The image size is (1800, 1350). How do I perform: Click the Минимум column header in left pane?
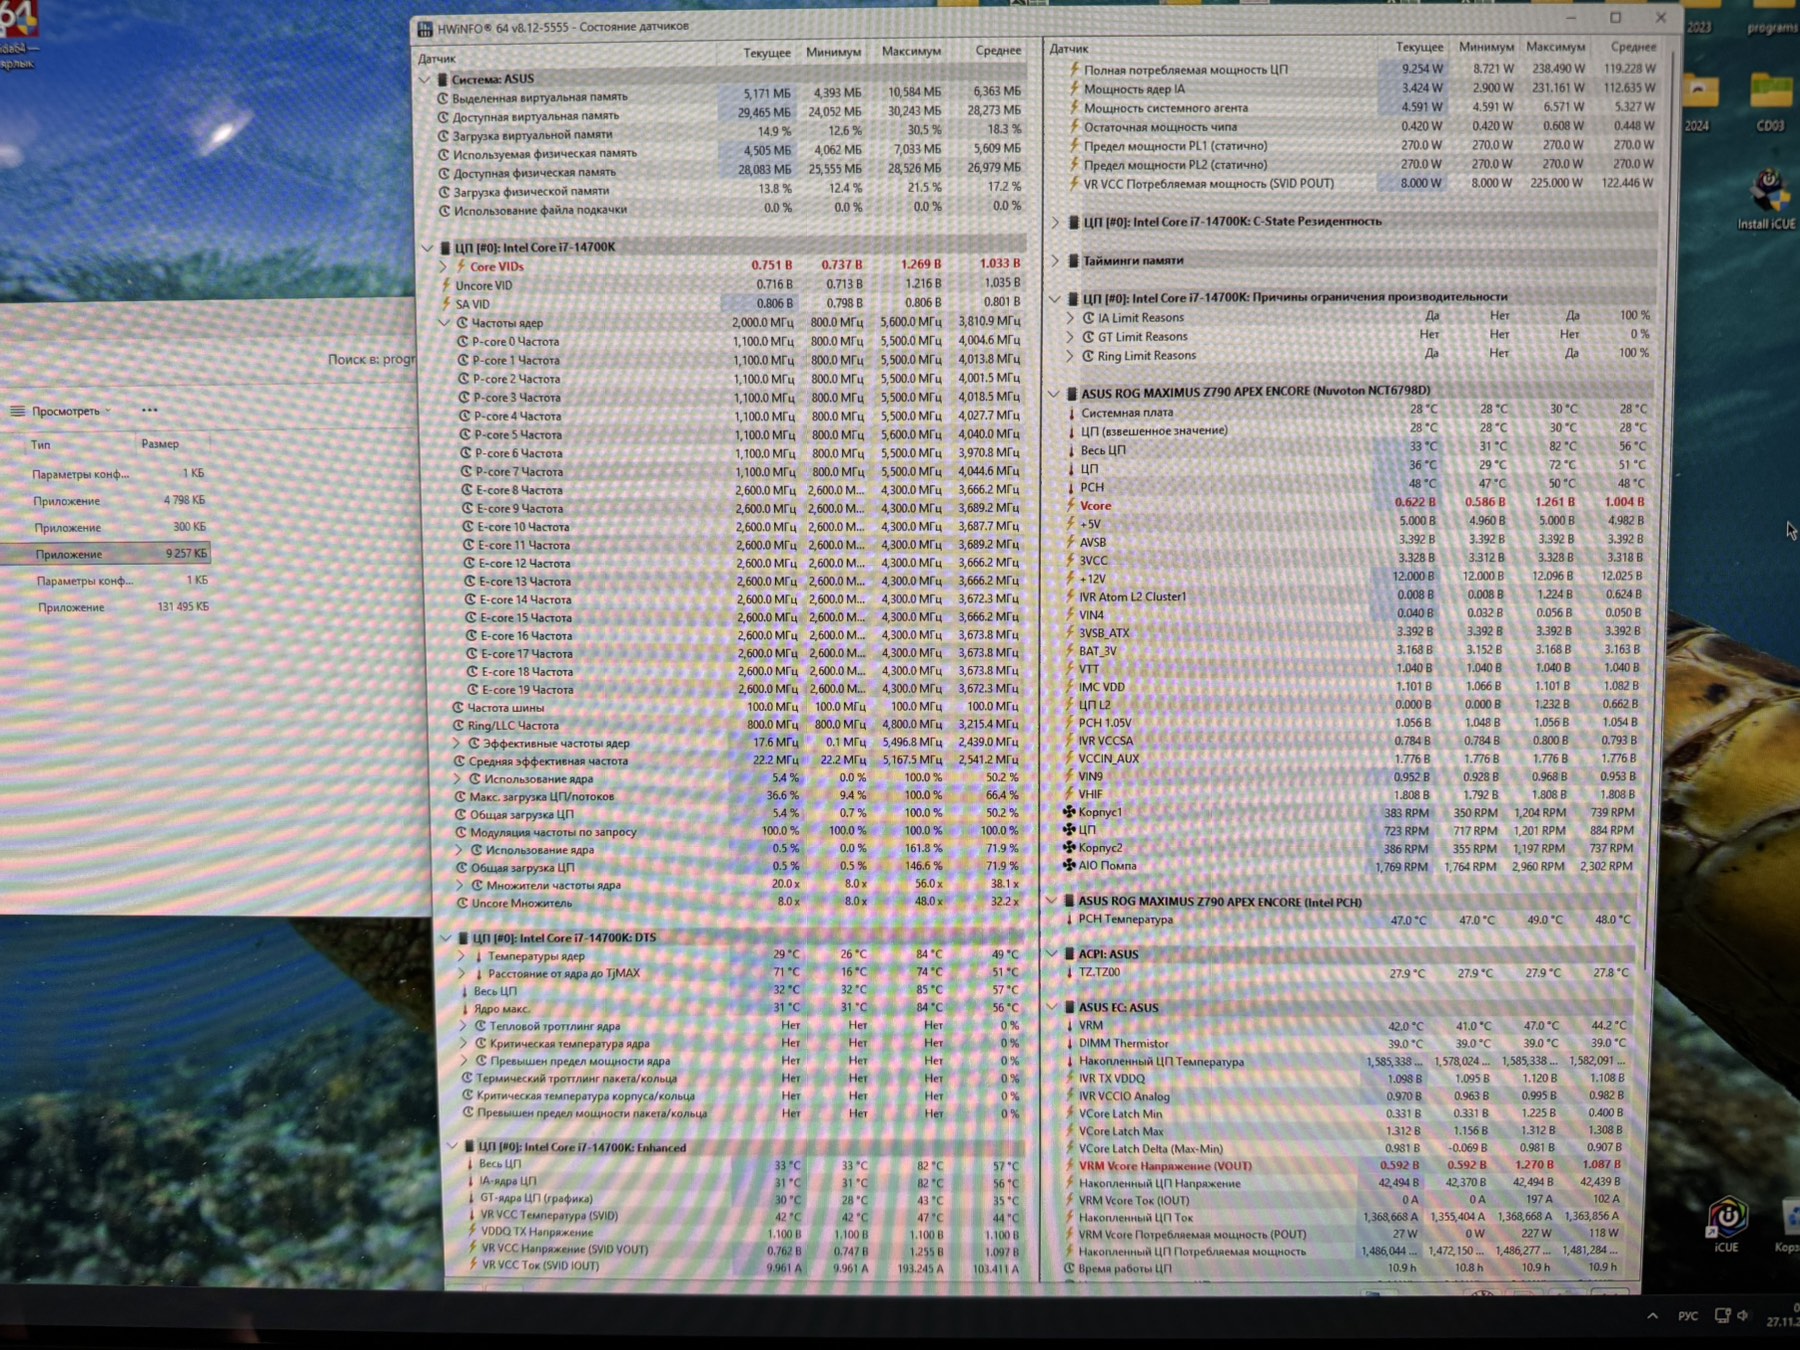(x=834, y=52)
